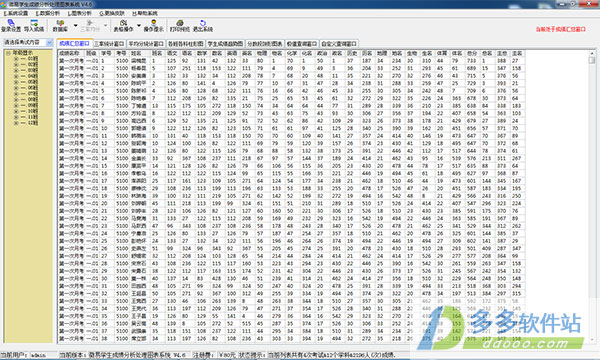Viewport: 600px width, 360px height.
Task: Open the 帮助系统 menu
Action: coord(145,13)
